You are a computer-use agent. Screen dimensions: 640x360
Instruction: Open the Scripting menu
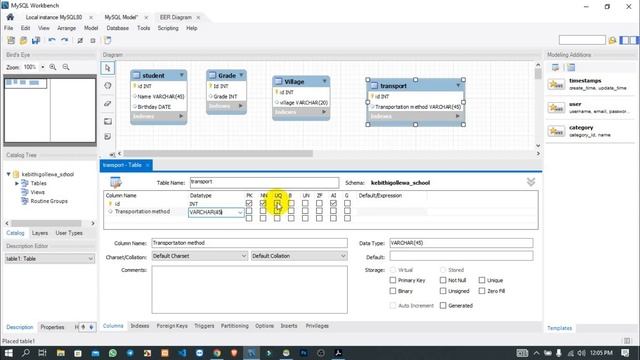tap(168, 28)
